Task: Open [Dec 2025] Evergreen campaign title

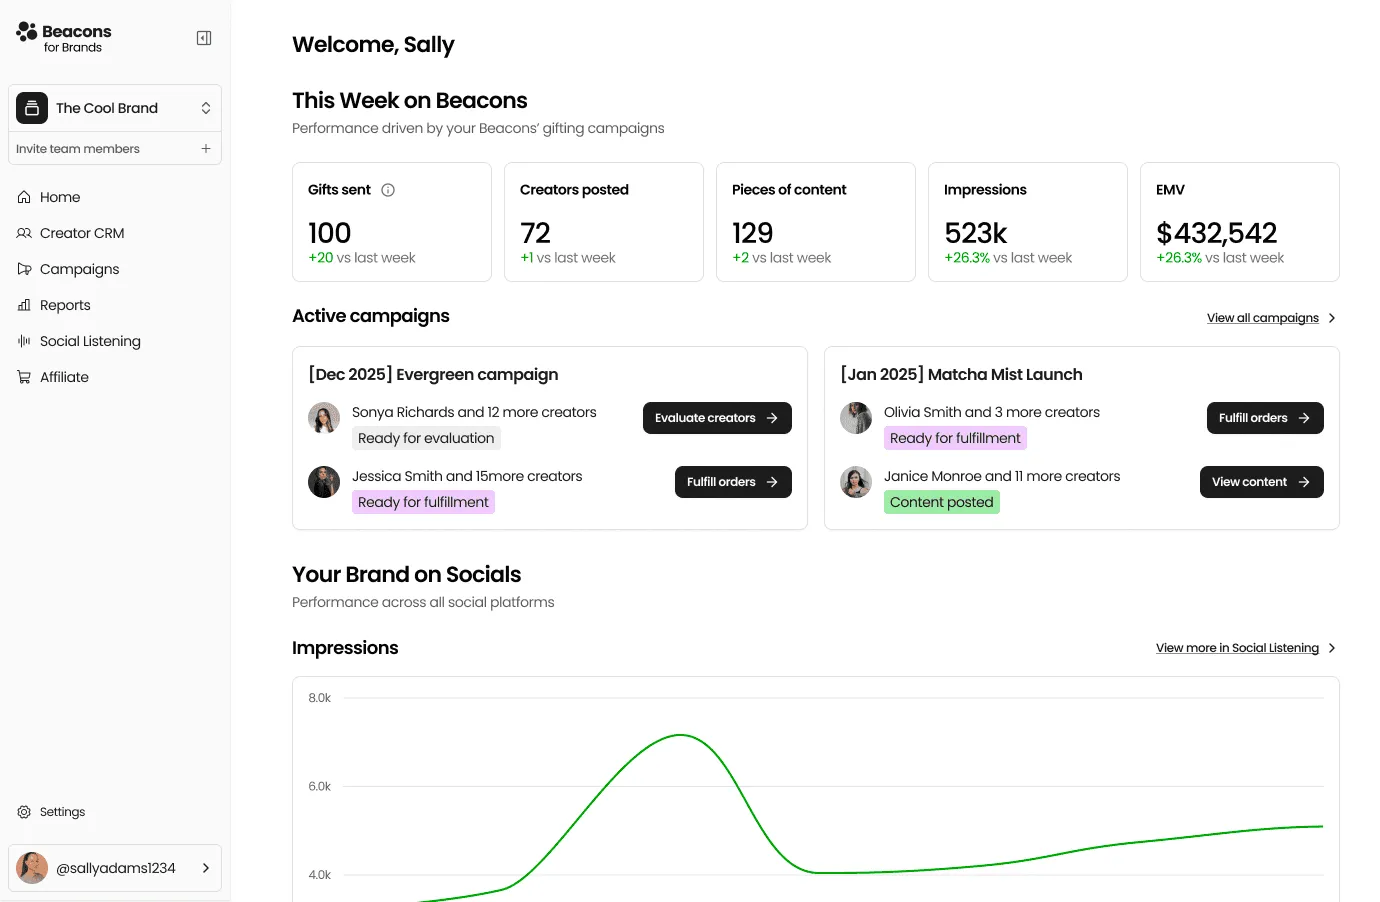Action: pyautogui.click(x=433, y=374)
